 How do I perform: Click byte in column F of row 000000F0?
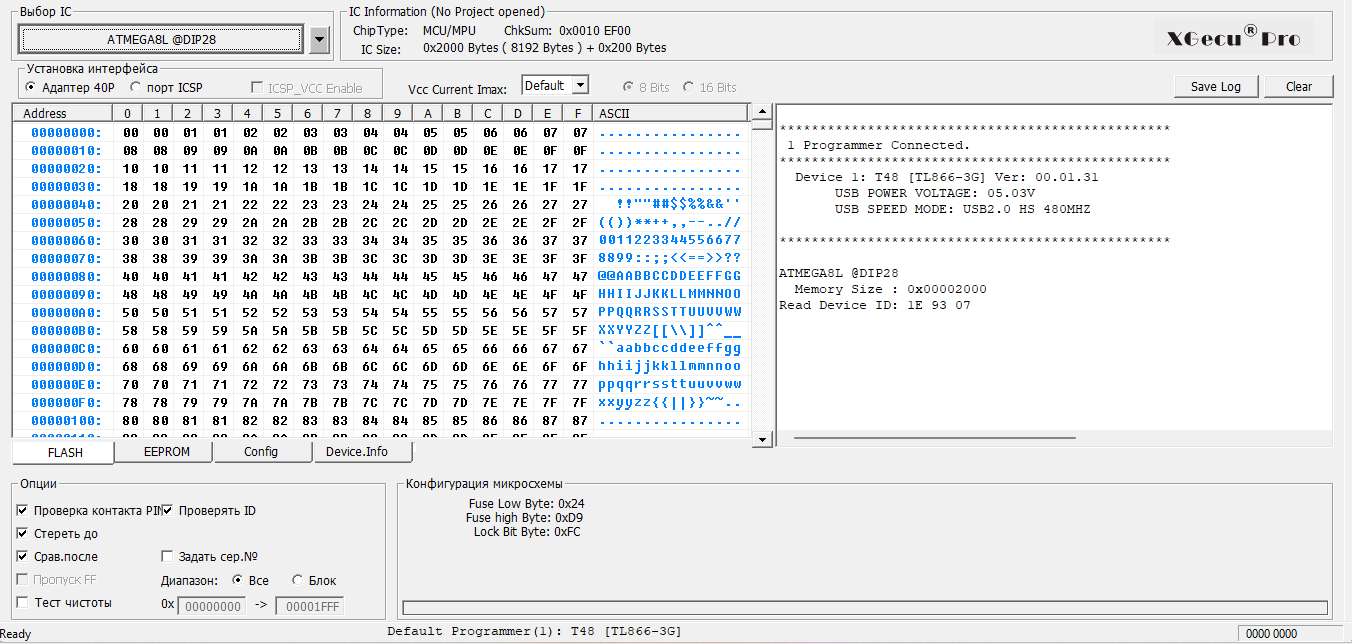580,403
